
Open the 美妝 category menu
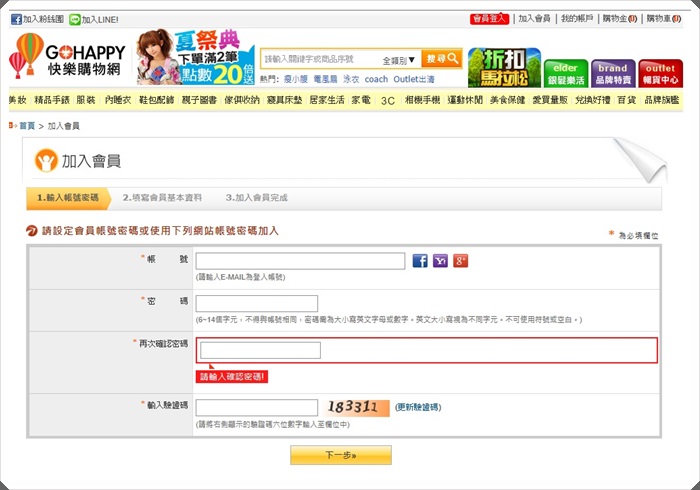(18, 100)
